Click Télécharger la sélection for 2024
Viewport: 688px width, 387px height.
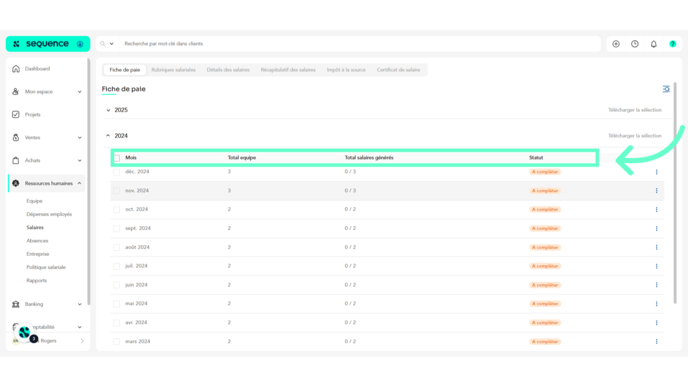tap(634, 136)
